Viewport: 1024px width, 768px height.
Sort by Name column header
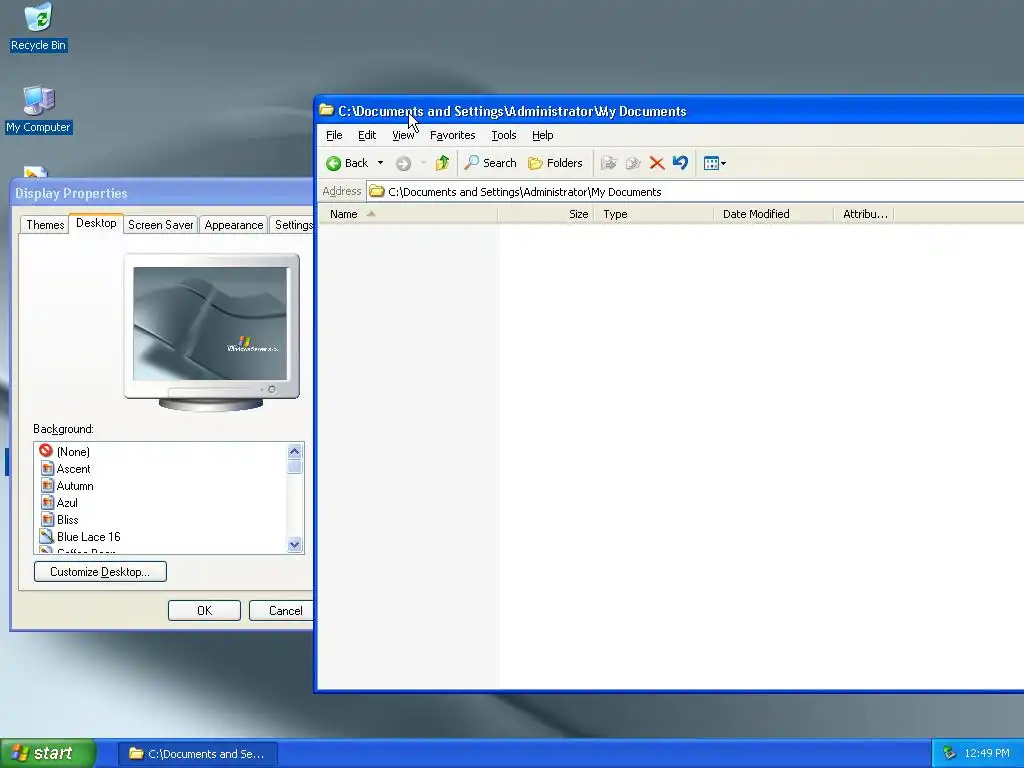coord(408,214)
